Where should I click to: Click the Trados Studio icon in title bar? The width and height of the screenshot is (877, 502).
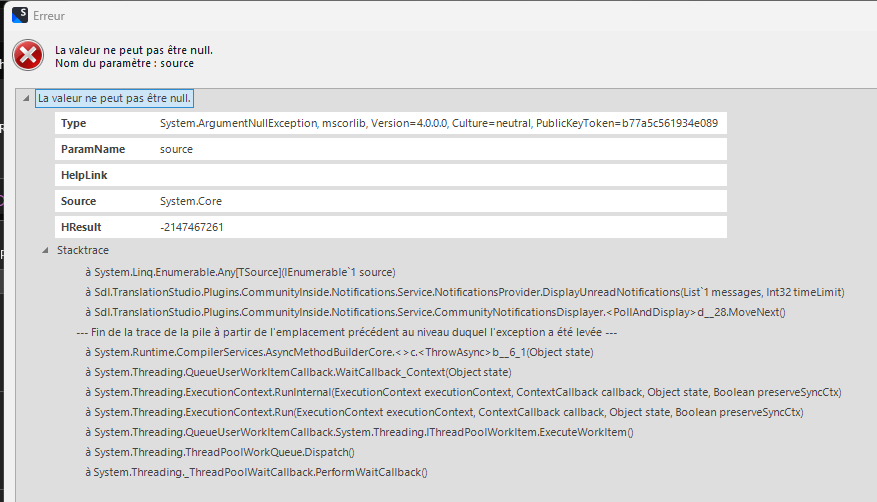(x=20, y=15)
